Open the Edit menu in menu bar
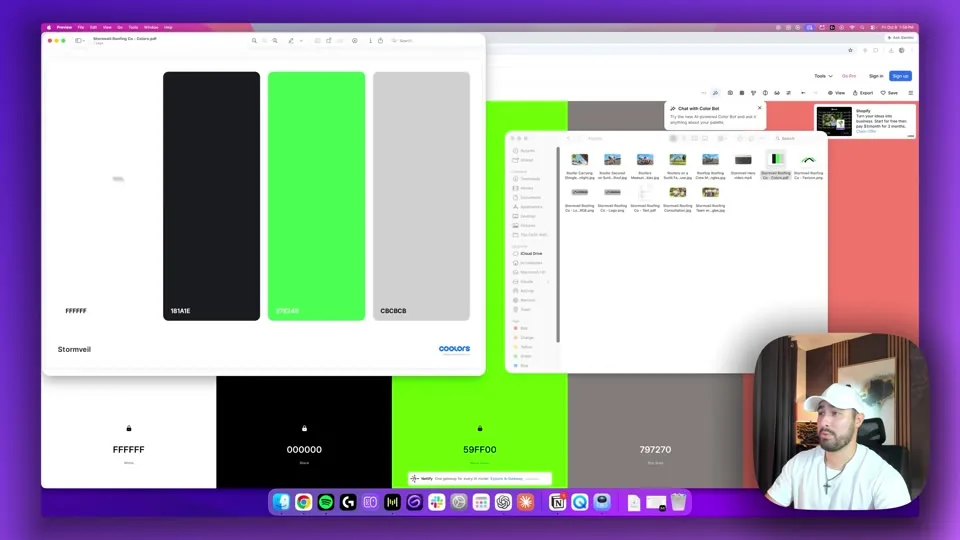Image resolution: width=960 pixels, height=540 pixels. point(93,27)
